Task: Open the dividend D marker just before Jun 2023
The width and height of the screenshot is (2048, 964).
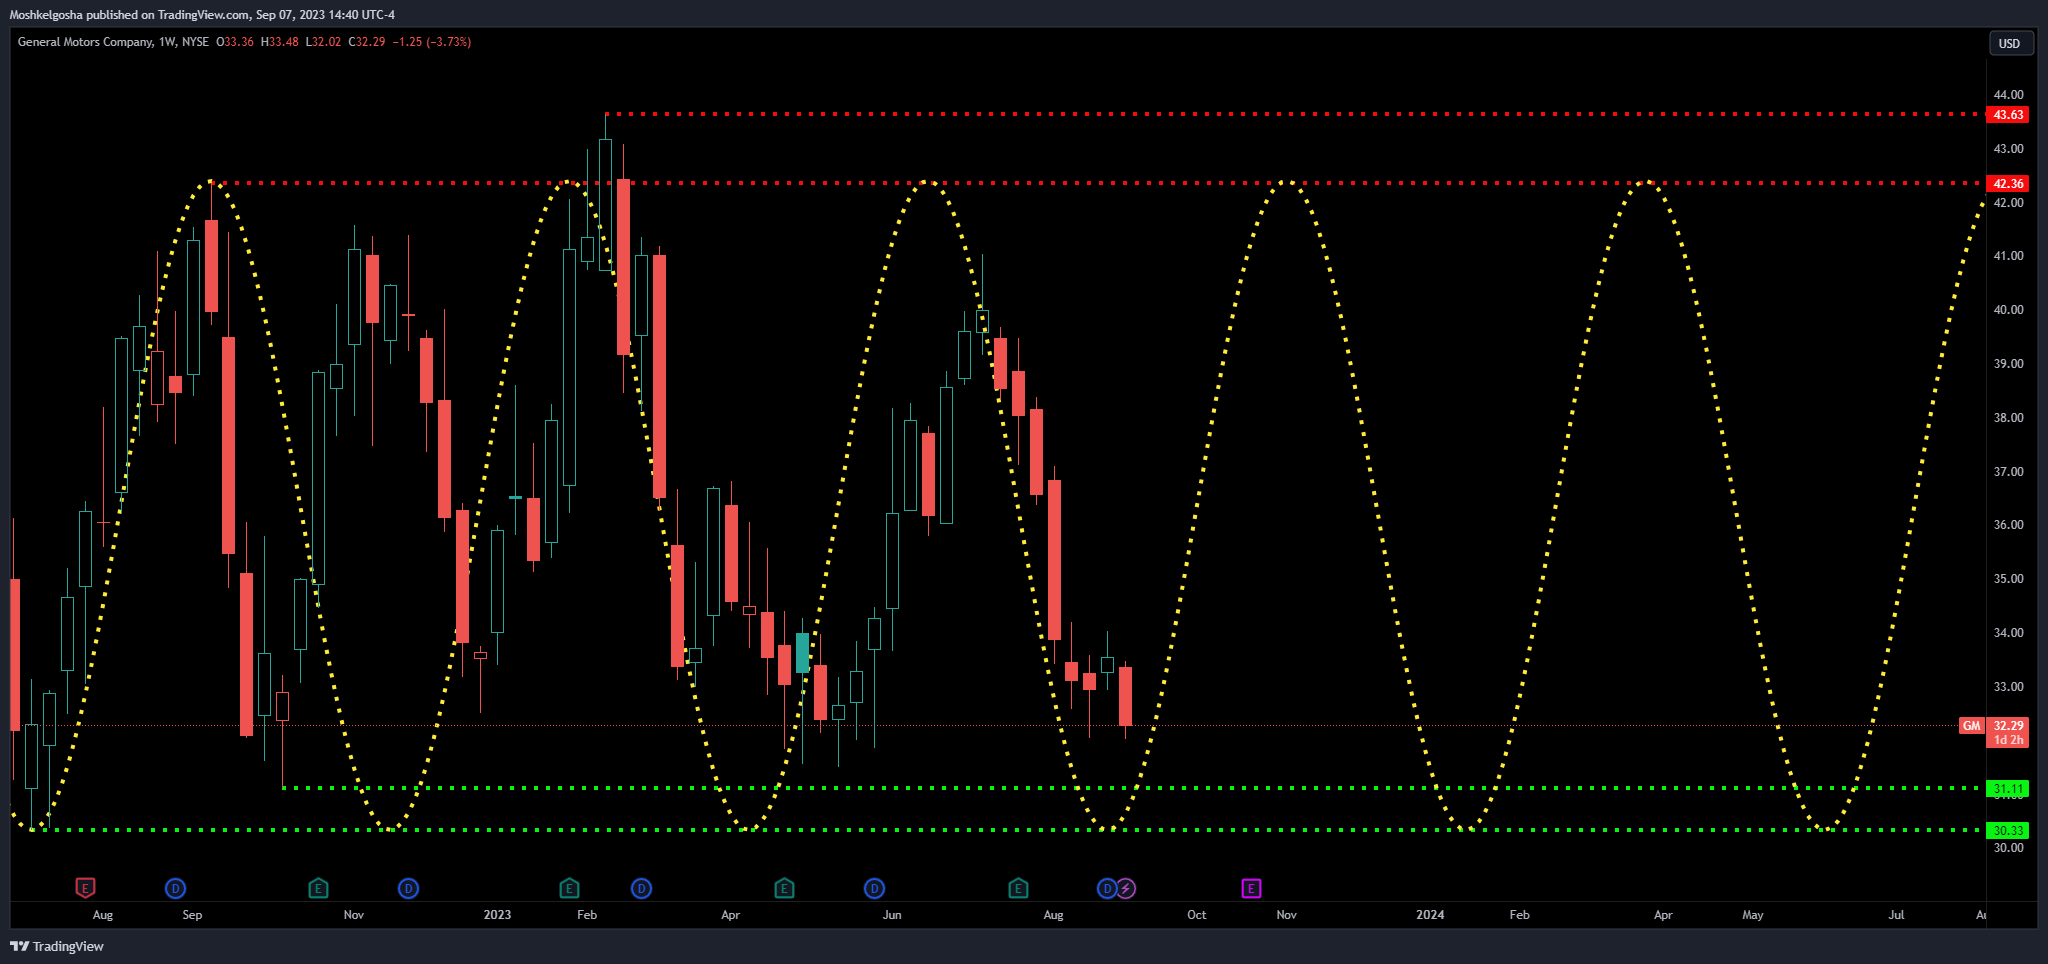Action: pyautogui.click(x=874, y=888)
